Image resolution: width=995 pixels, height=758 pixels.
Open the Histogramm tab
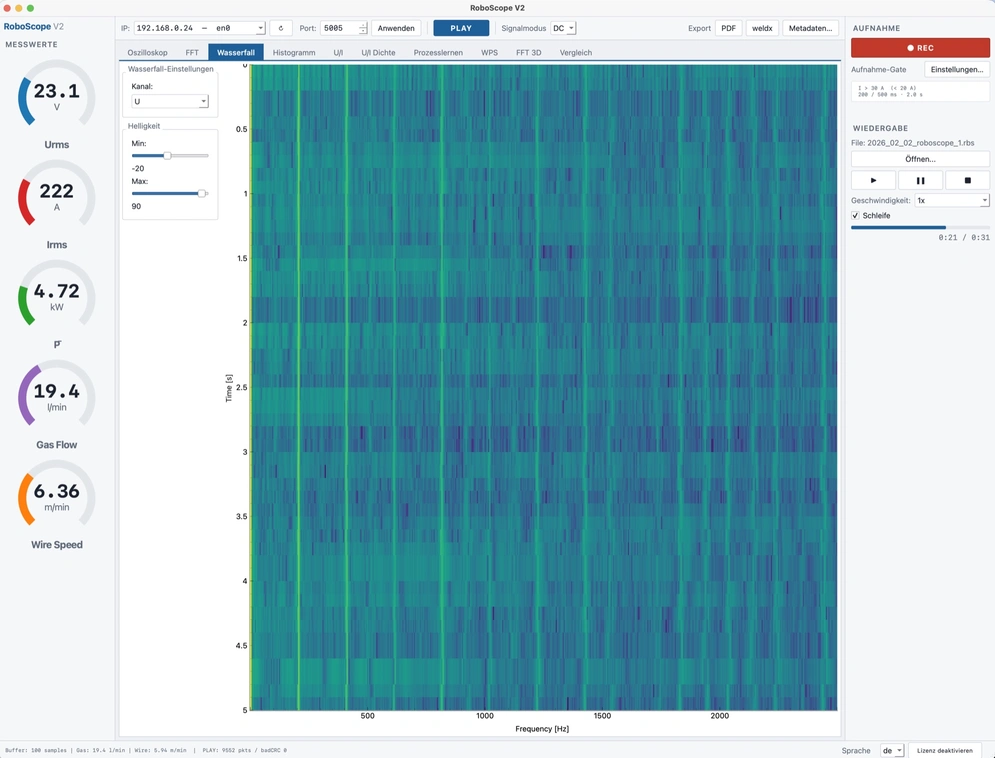pos(294,53)
